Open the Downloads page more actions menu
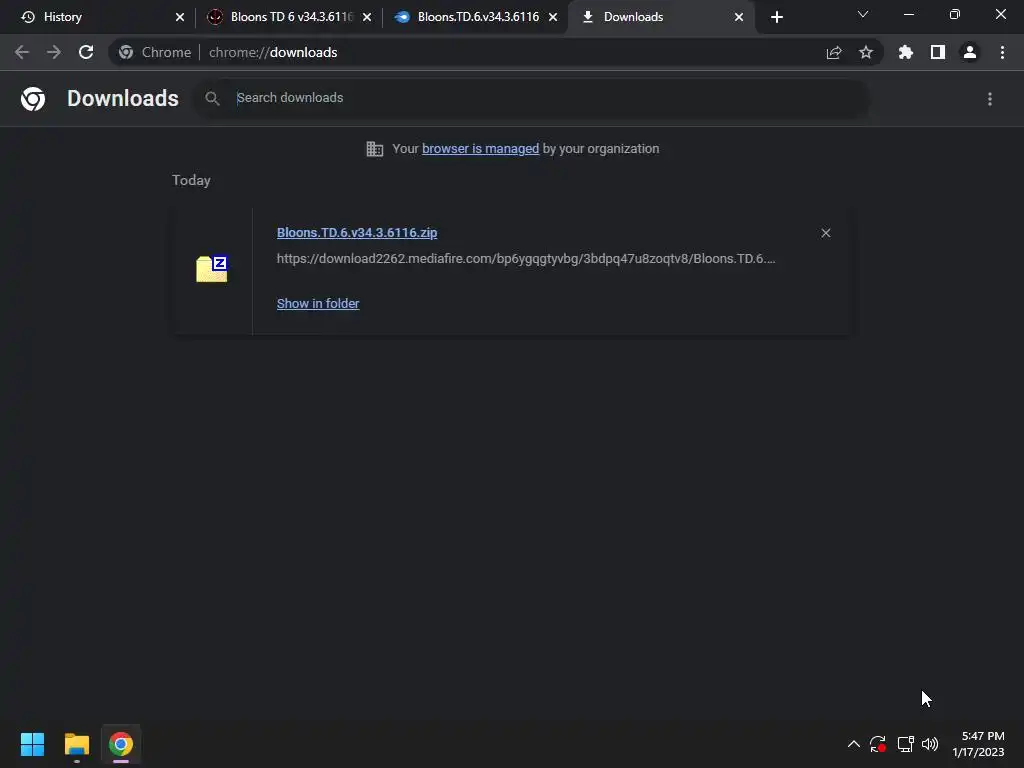This screenshot has width=1024, height=768. click(x=990, y=99)
